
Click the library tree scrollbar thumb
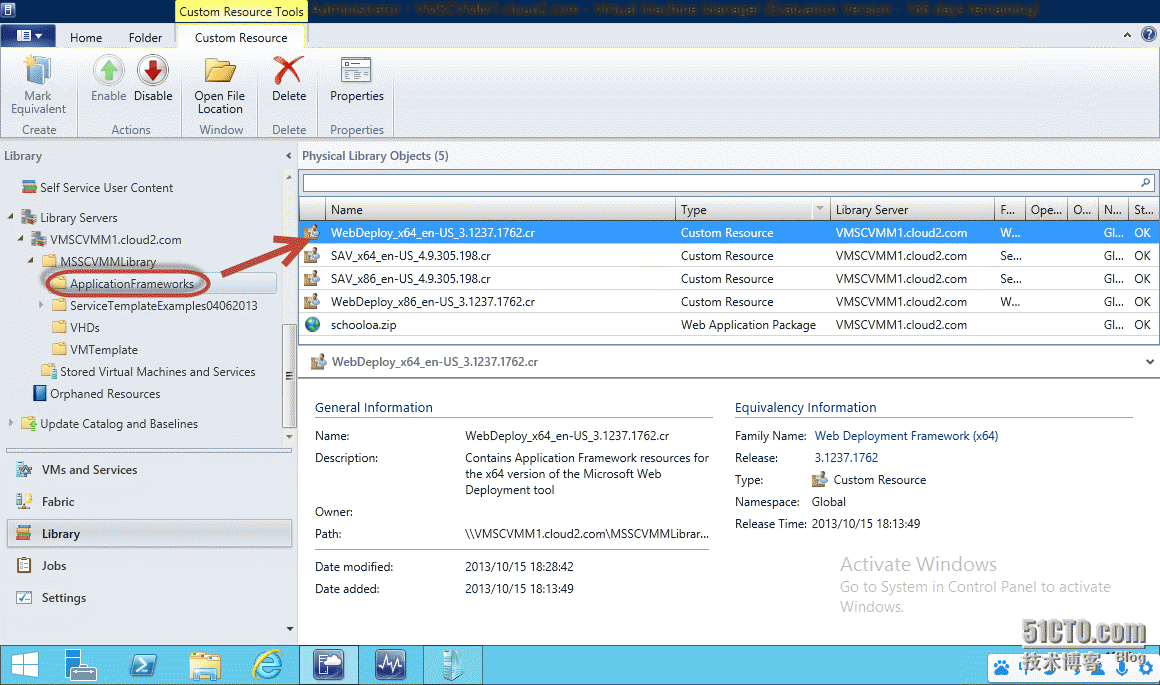tap(289, 376)
